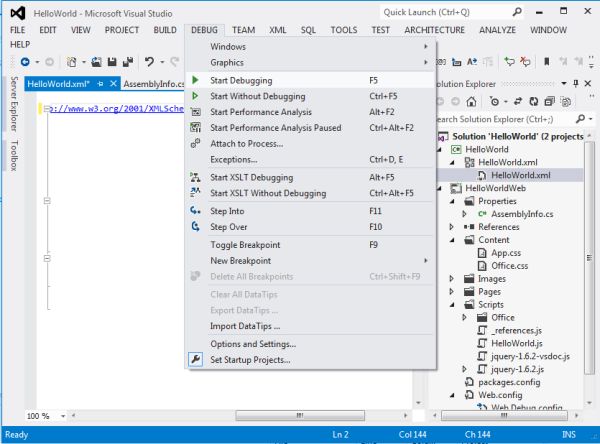Click the Set Startup Projects wrench icon
600x444 pixels.
tap(196, 359)
